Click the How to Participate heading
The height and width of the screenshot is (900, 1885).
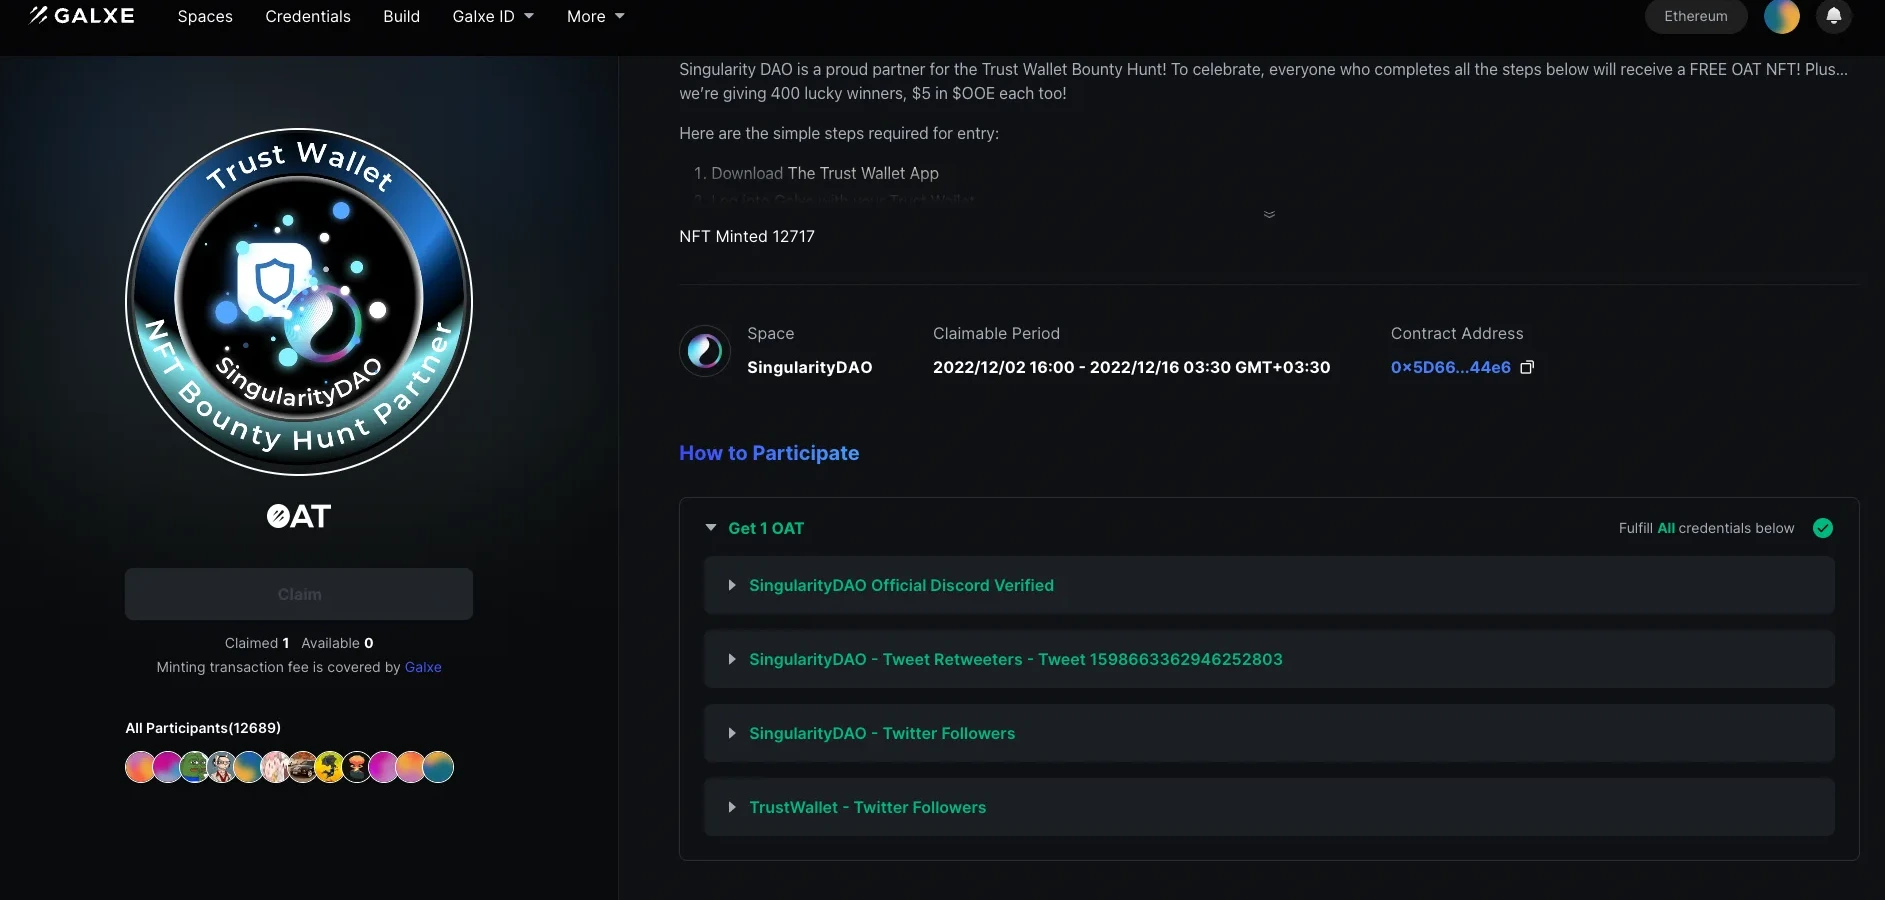coord(769,453)
